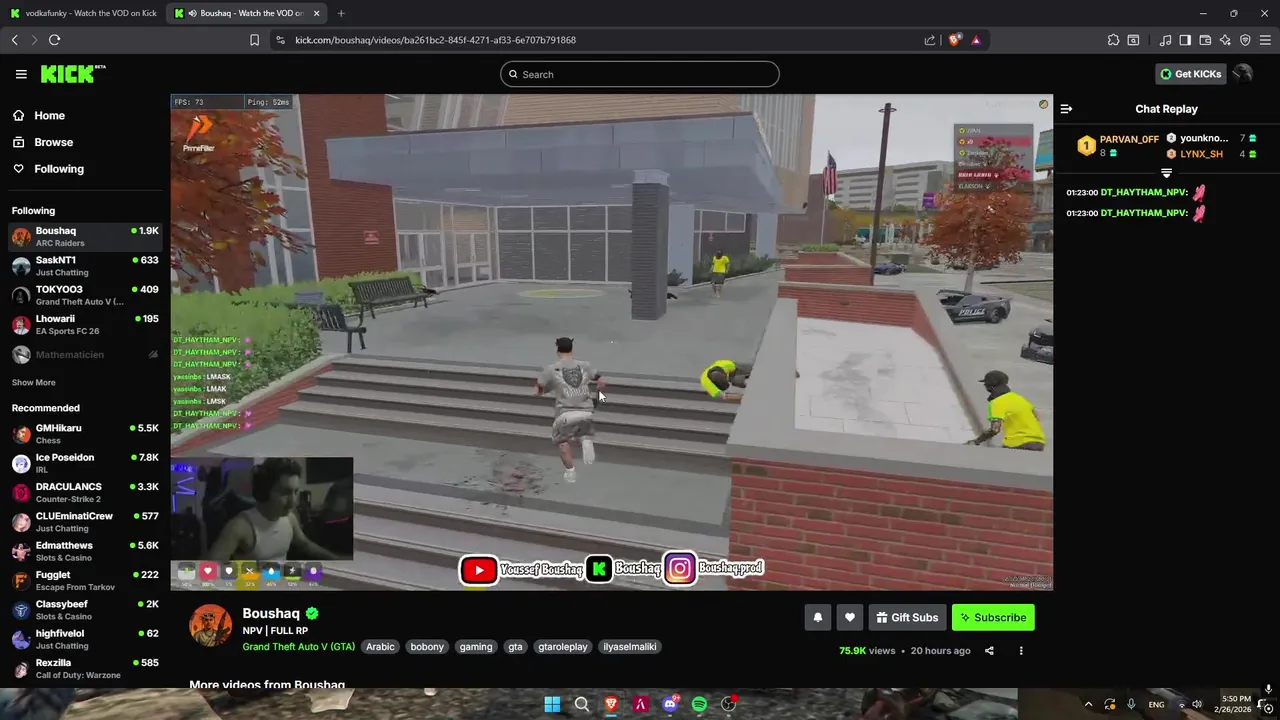Viewport: 1280px width, 720px height.
Task: Expand Following list with Show More
Action: (33, 383)
